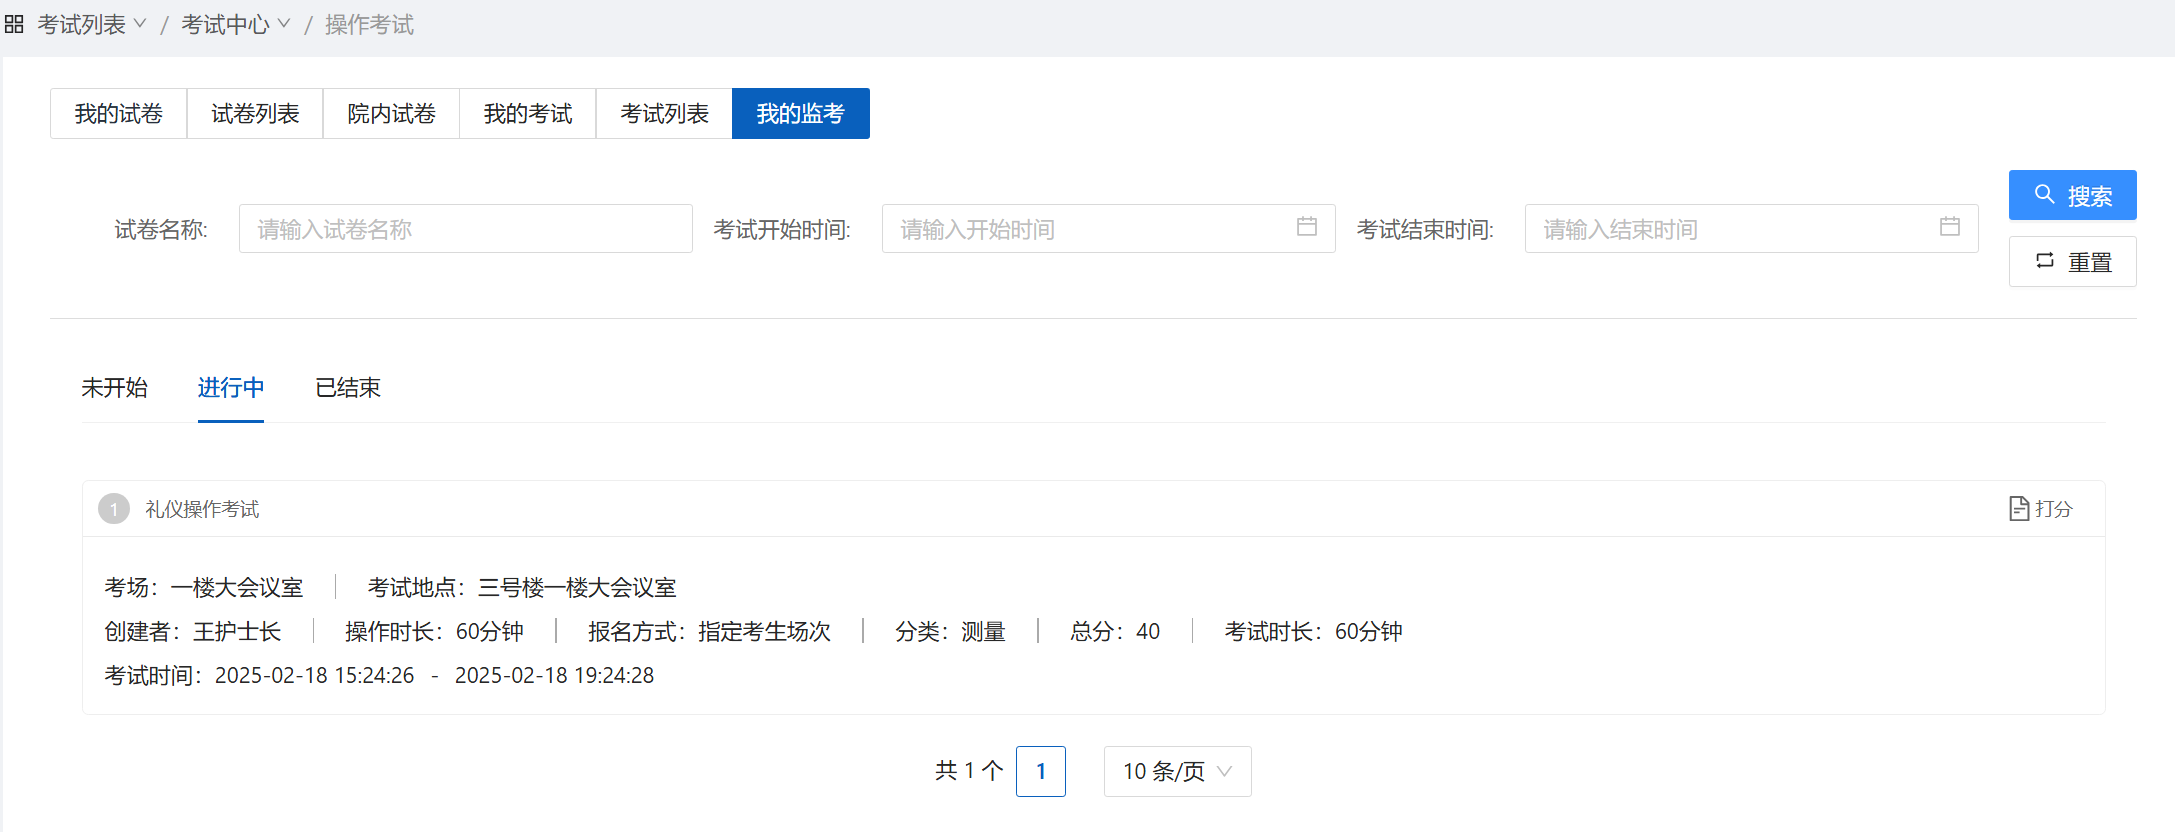Click the calendar icon in 考试开始时间 field
Screen dimensions: 2175x832
click(x=1306, y=227)
